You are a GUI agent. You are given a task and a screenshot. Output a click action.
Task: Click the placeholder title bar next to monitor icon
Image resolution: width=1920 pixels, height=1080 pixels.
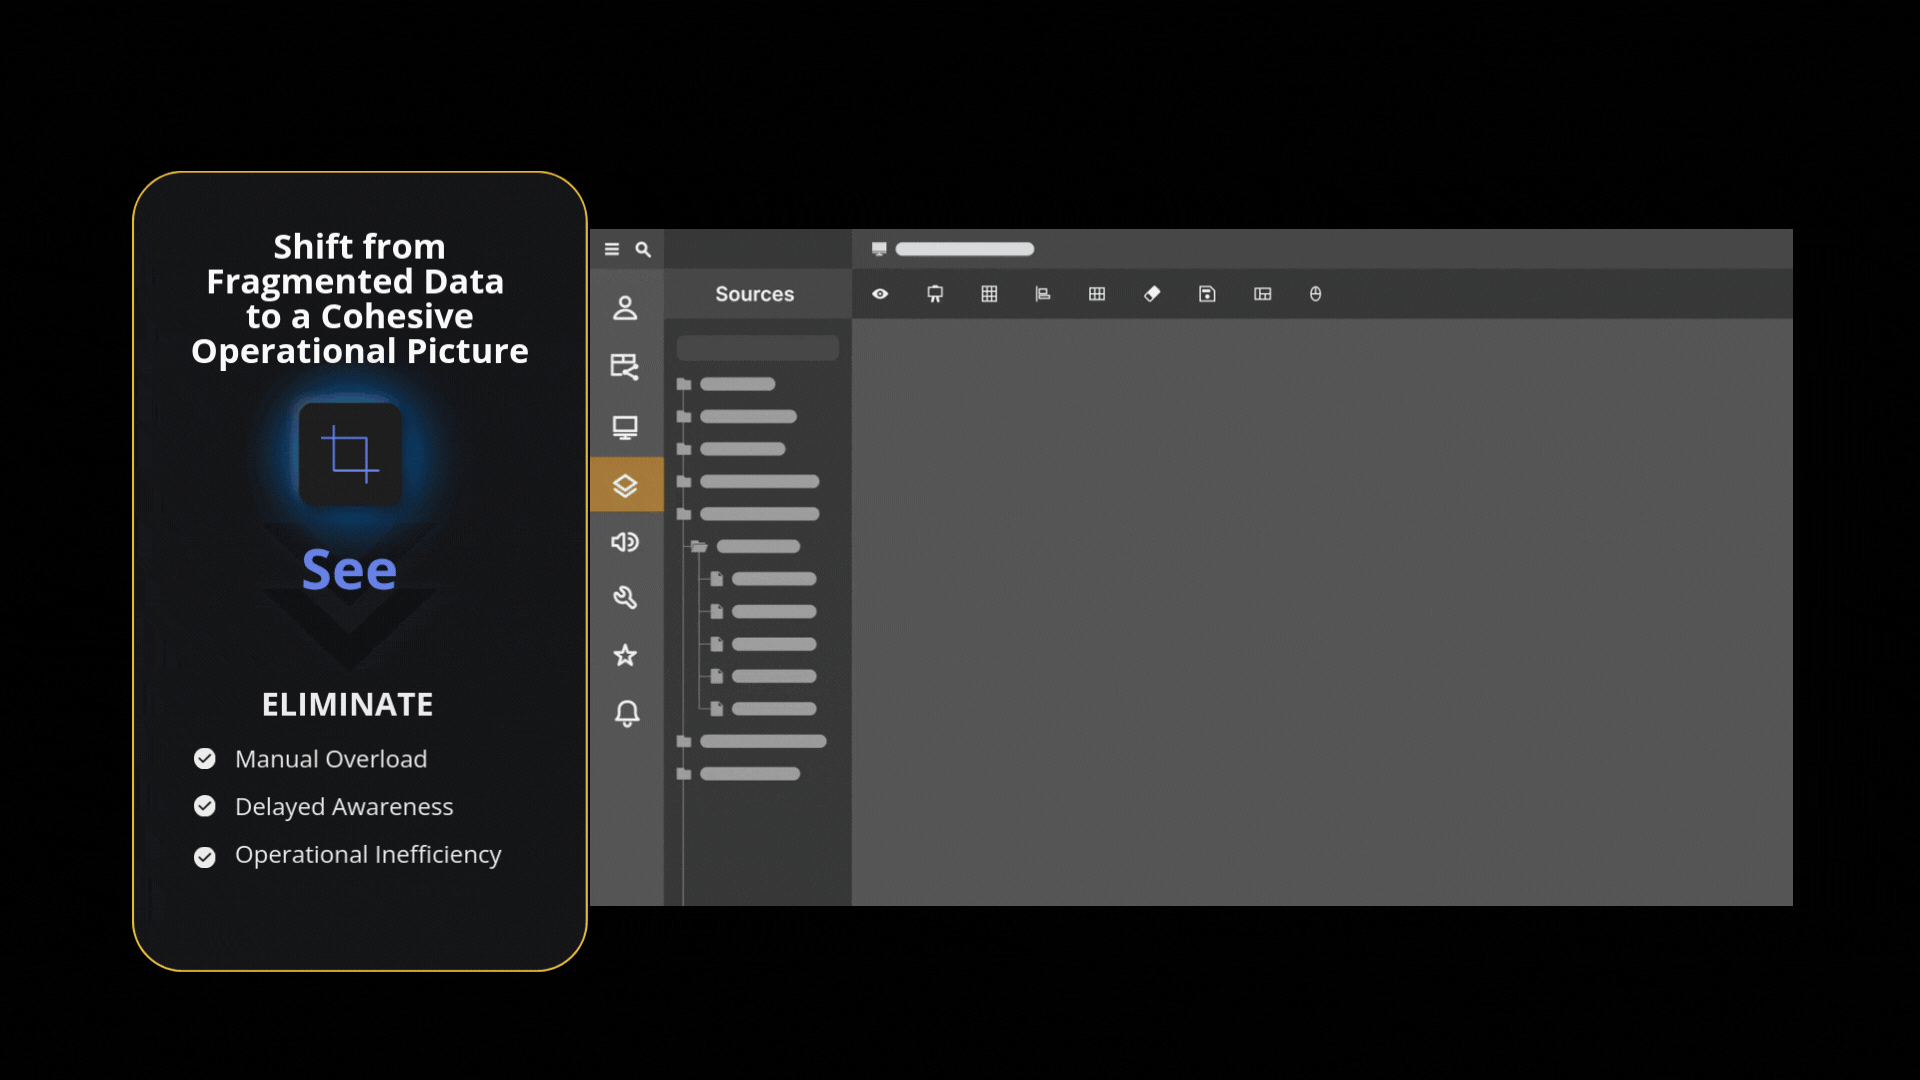[964, 249]
